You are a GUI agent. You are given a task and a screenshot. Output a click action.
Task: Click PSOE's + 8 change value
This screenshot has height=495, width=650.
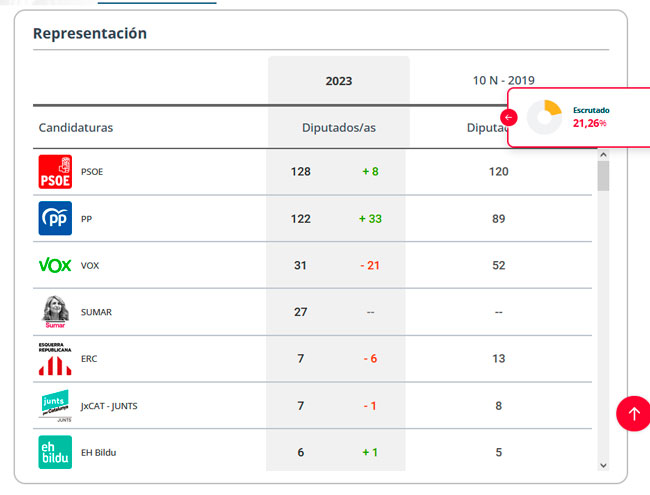[370, 172]
